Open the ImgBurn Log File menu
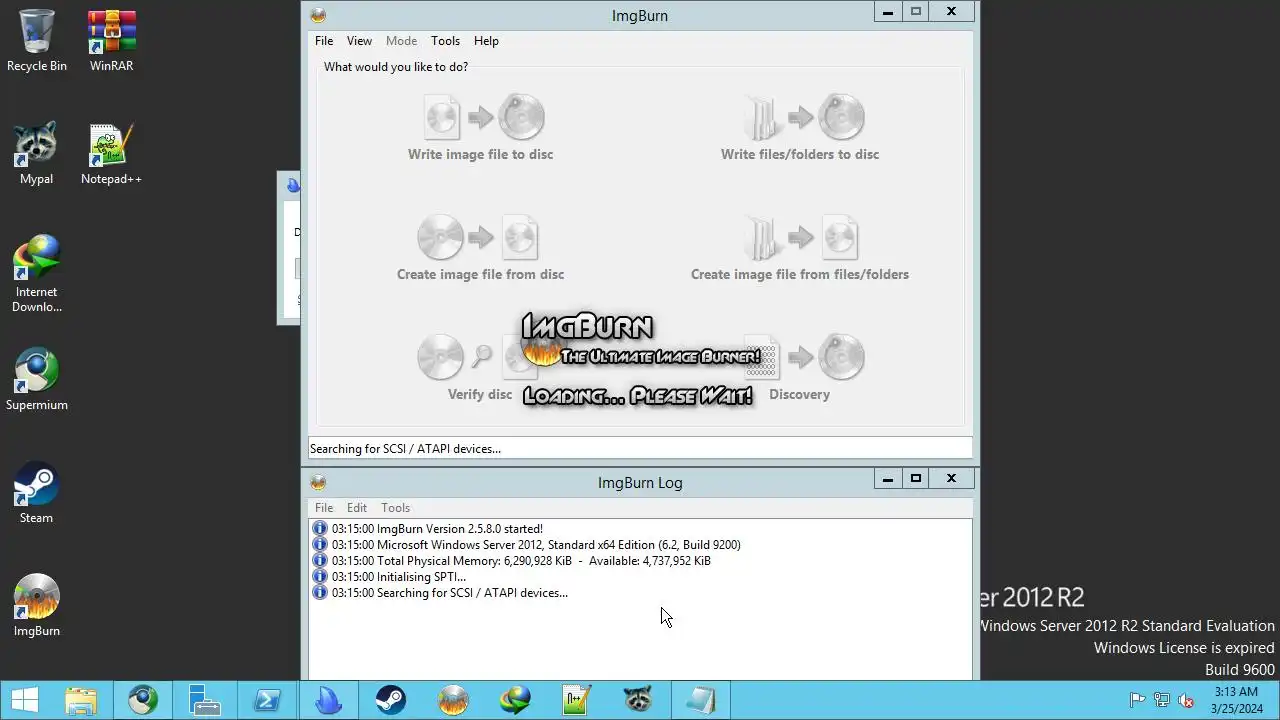 tap(324, 508)
